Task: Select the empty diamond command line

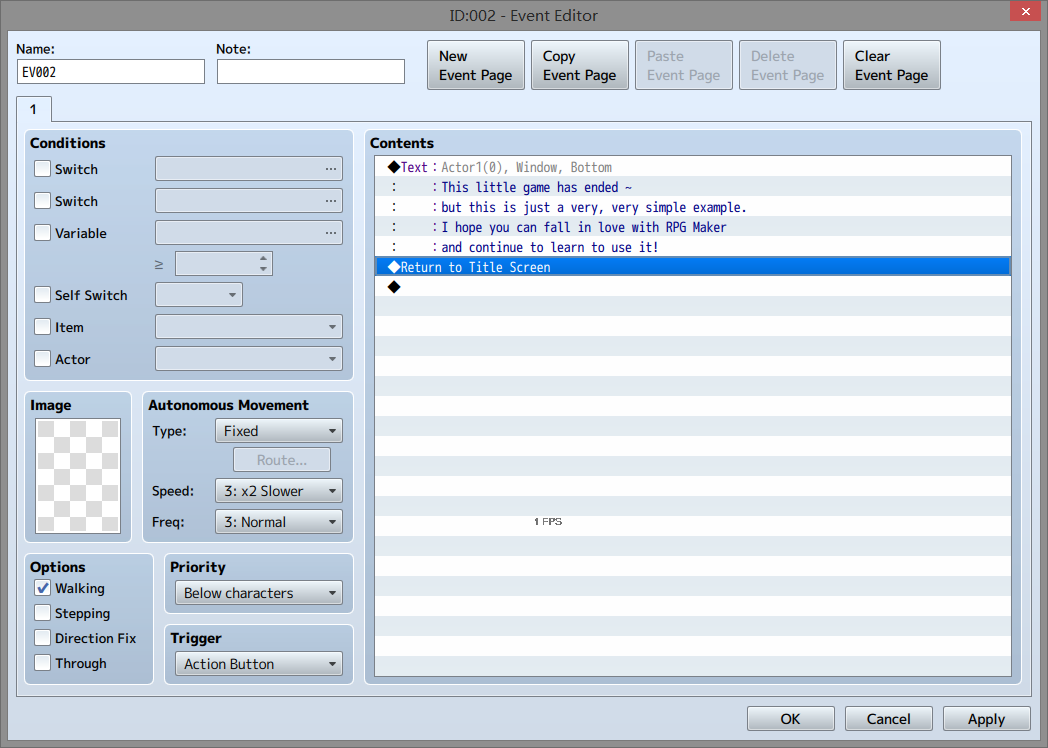Action: pyautogui.click(x=693, y=287)
